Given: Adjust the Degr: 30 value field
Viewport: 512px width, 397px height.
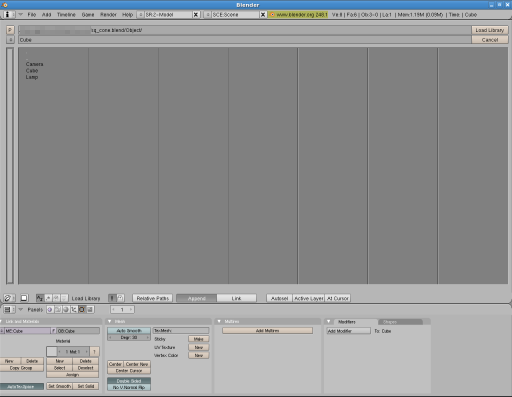Looking at the screenshot, I should 129,337.
